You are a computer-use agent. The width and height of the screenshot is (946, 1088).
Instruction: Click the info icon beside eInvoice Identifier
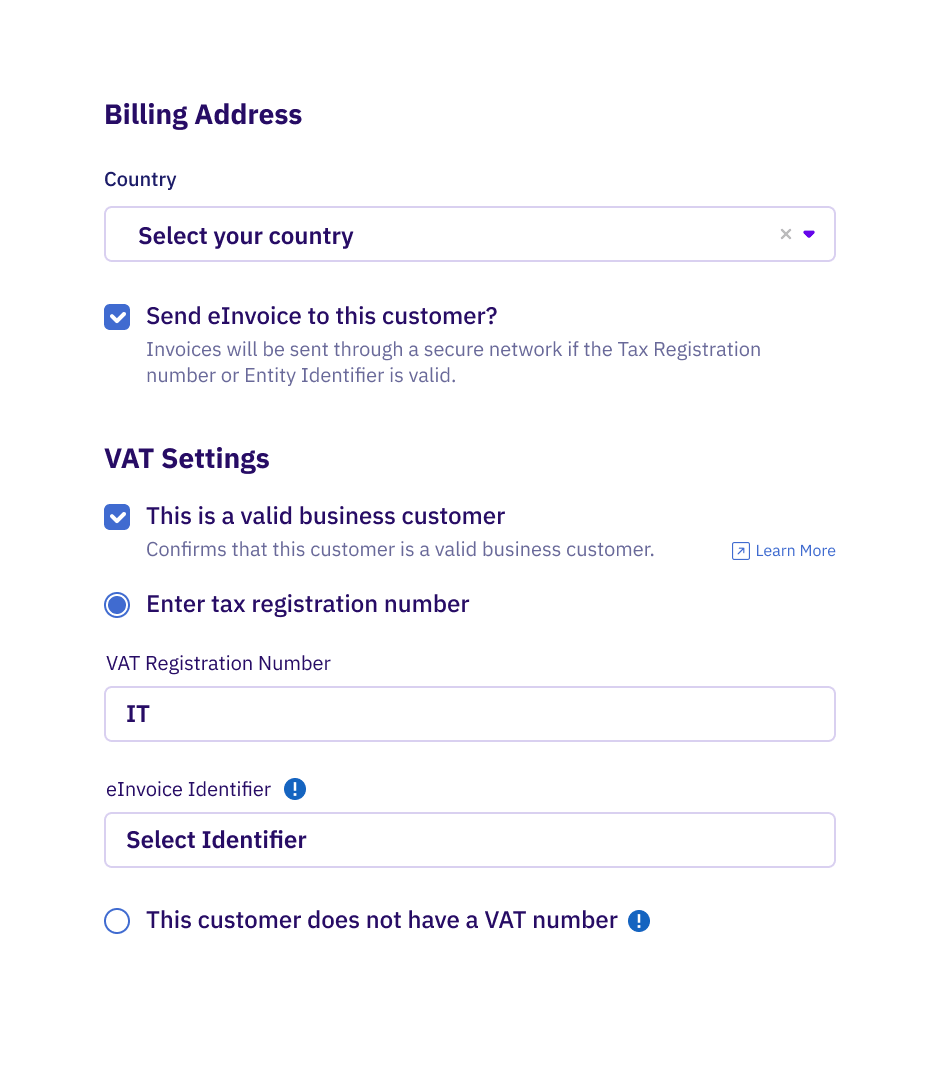[x=295, y=789]
